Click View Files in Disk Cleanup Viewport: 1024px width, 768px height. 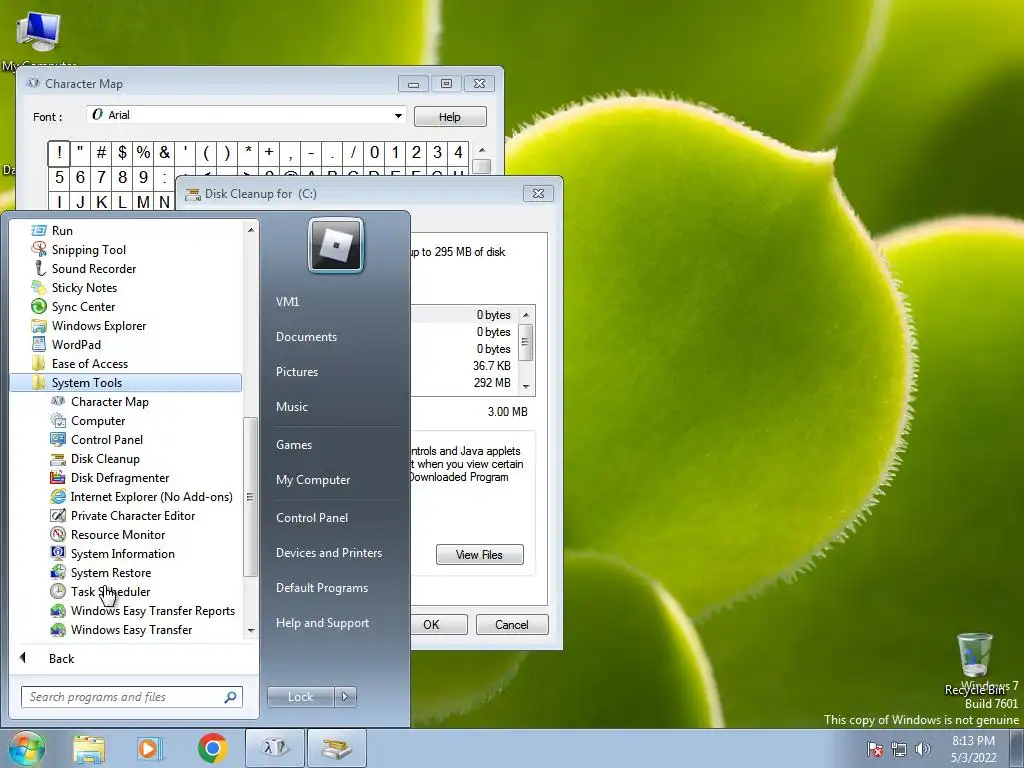click(479, 555)
